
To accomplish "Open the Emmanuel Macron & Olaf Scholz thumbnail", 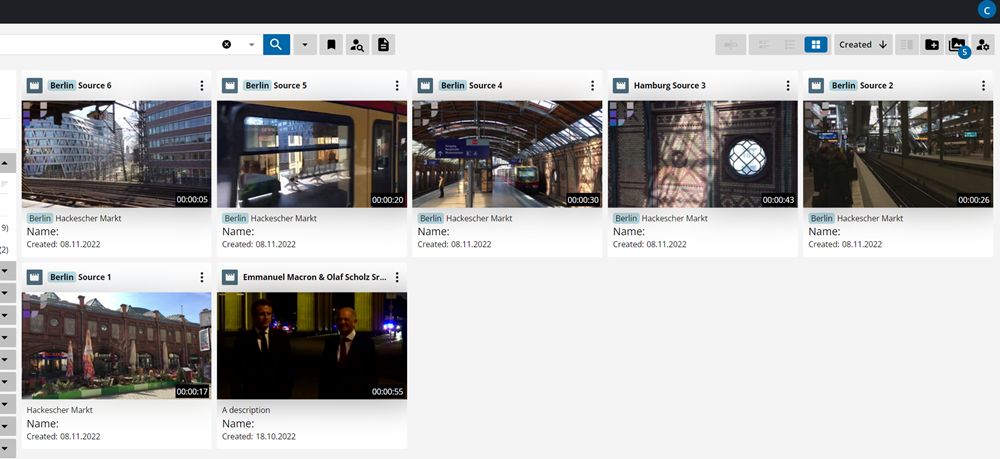I will click(x=312, y=346).
